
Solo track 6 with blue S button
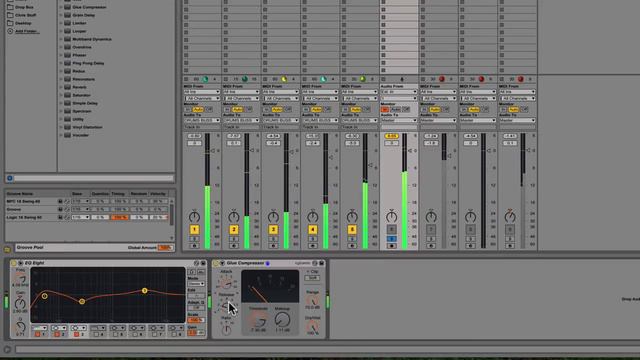point(391,239)
